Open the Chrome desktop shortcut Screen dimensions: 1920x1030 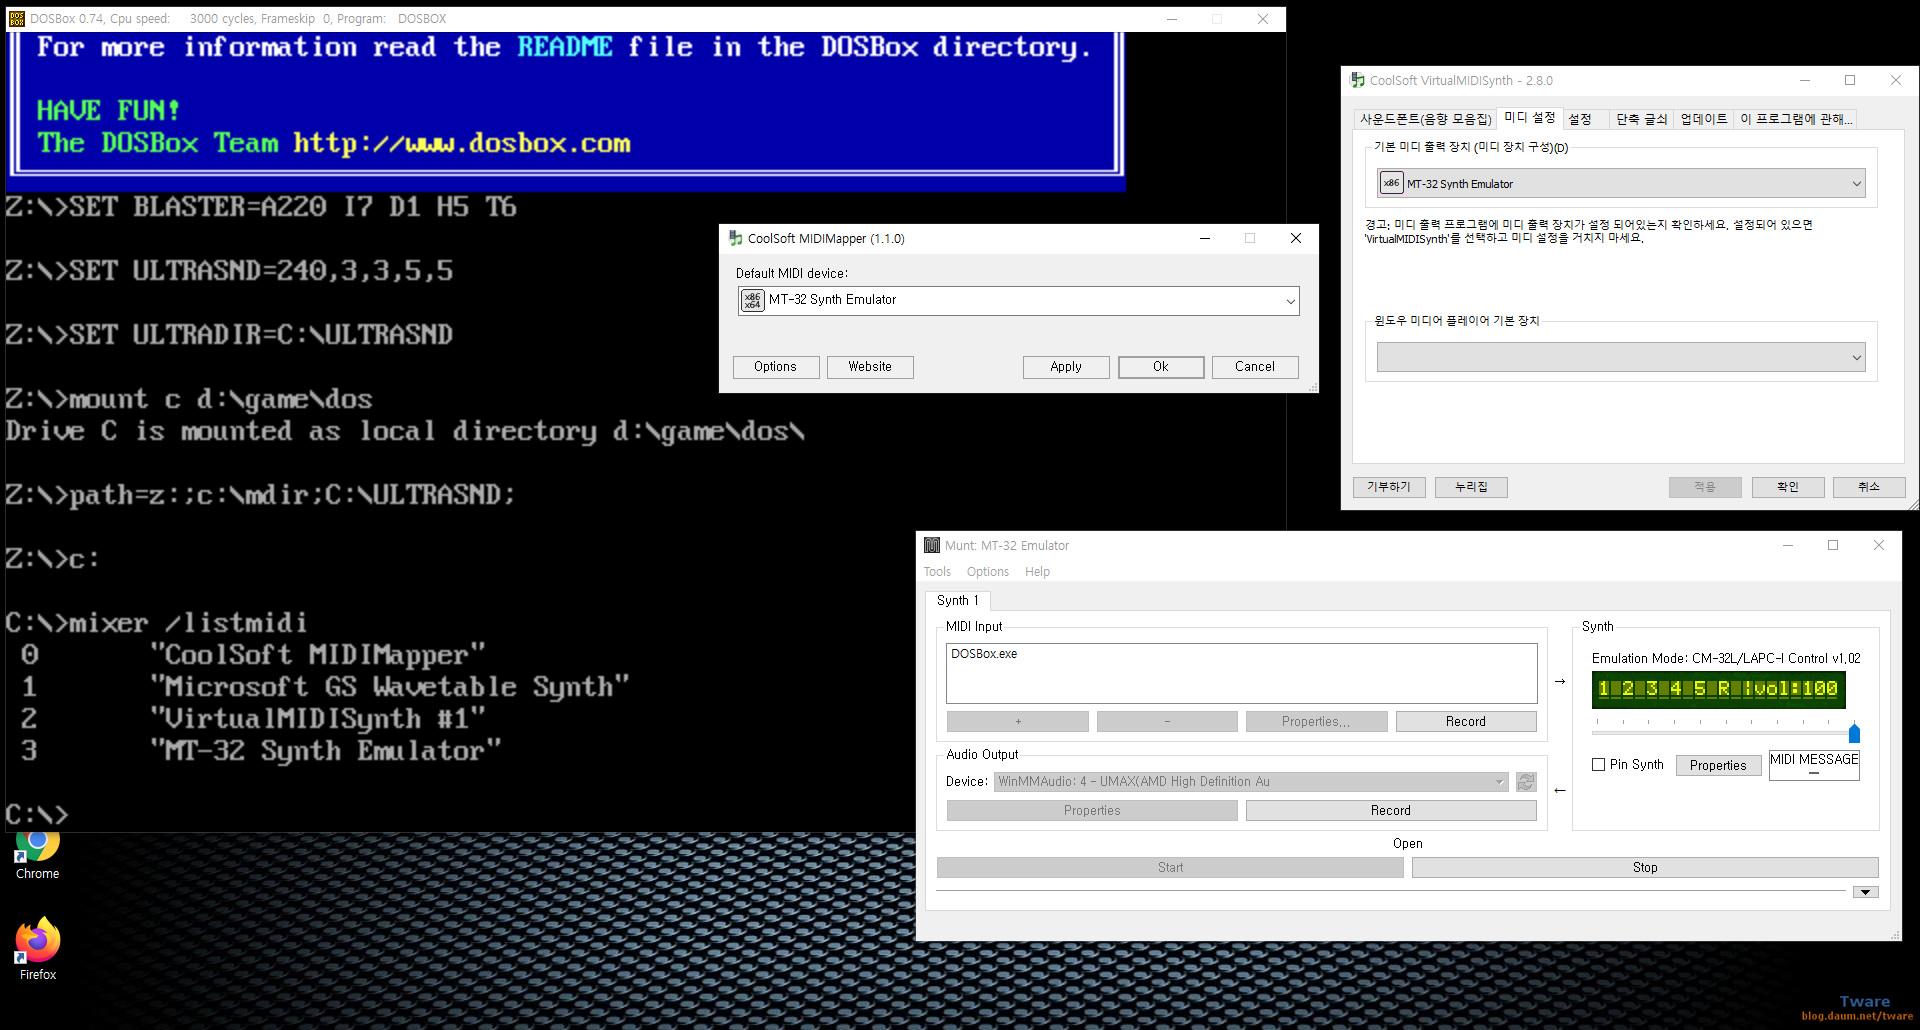[37, 855]
